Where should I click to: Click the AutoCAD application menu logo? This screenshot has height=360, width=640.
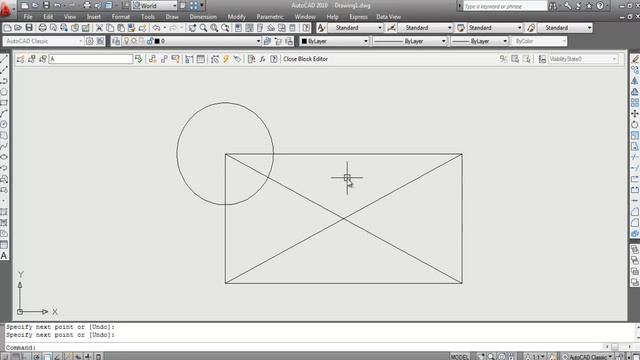tap(6, 9)
